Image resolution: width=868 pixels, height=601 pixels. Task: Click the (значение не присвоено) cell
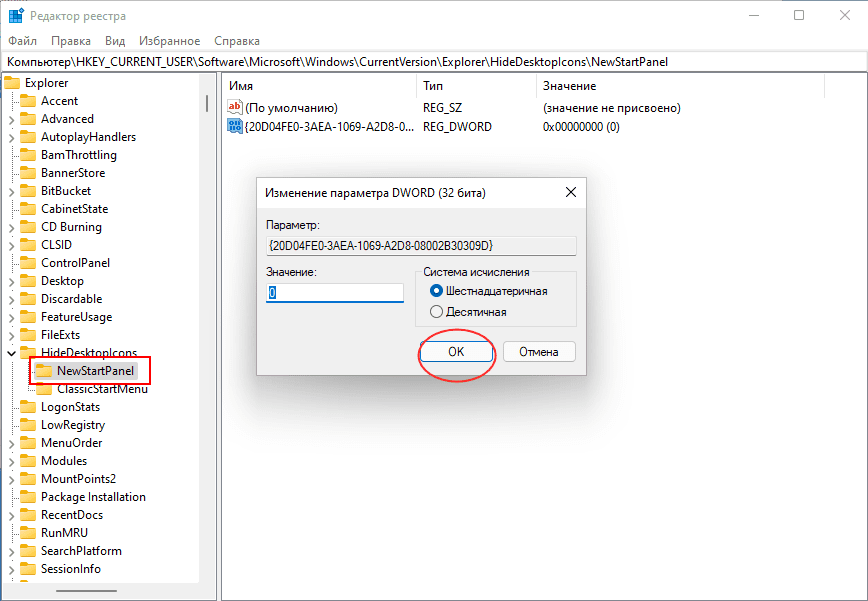click(x=612, y=108)
